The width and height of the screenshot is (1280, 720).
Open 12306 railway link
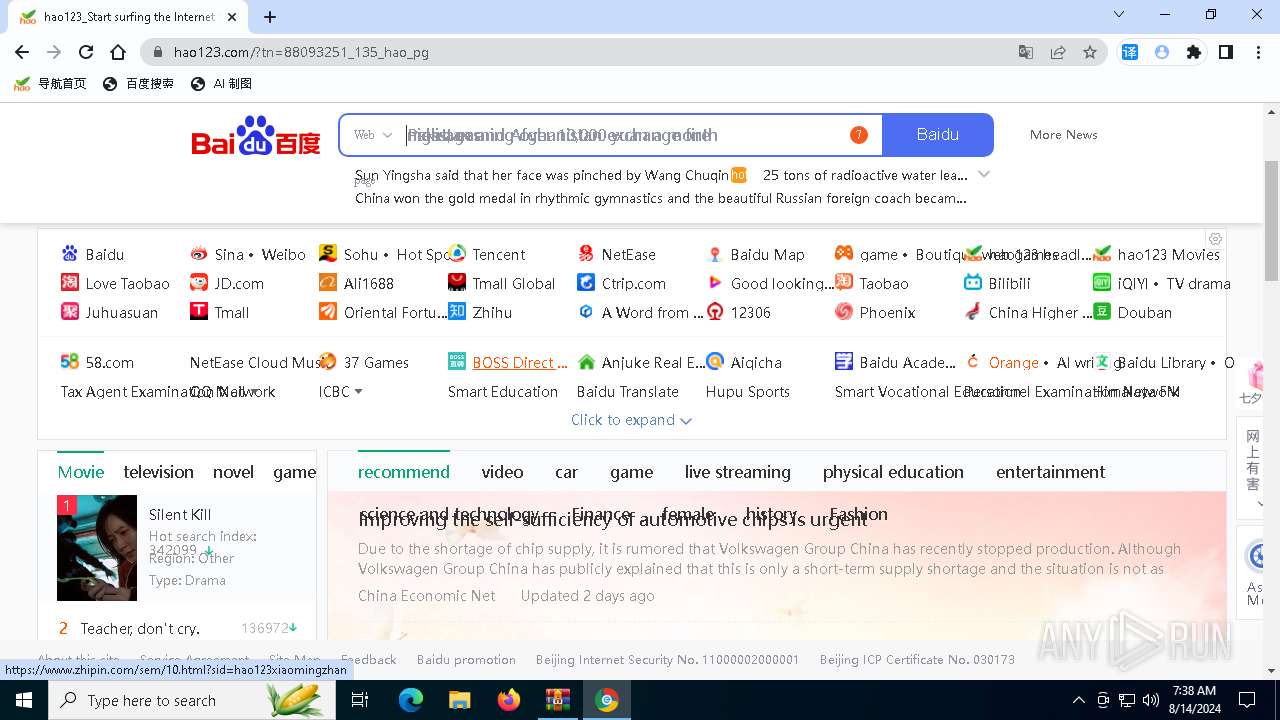[x=751, y=313]
